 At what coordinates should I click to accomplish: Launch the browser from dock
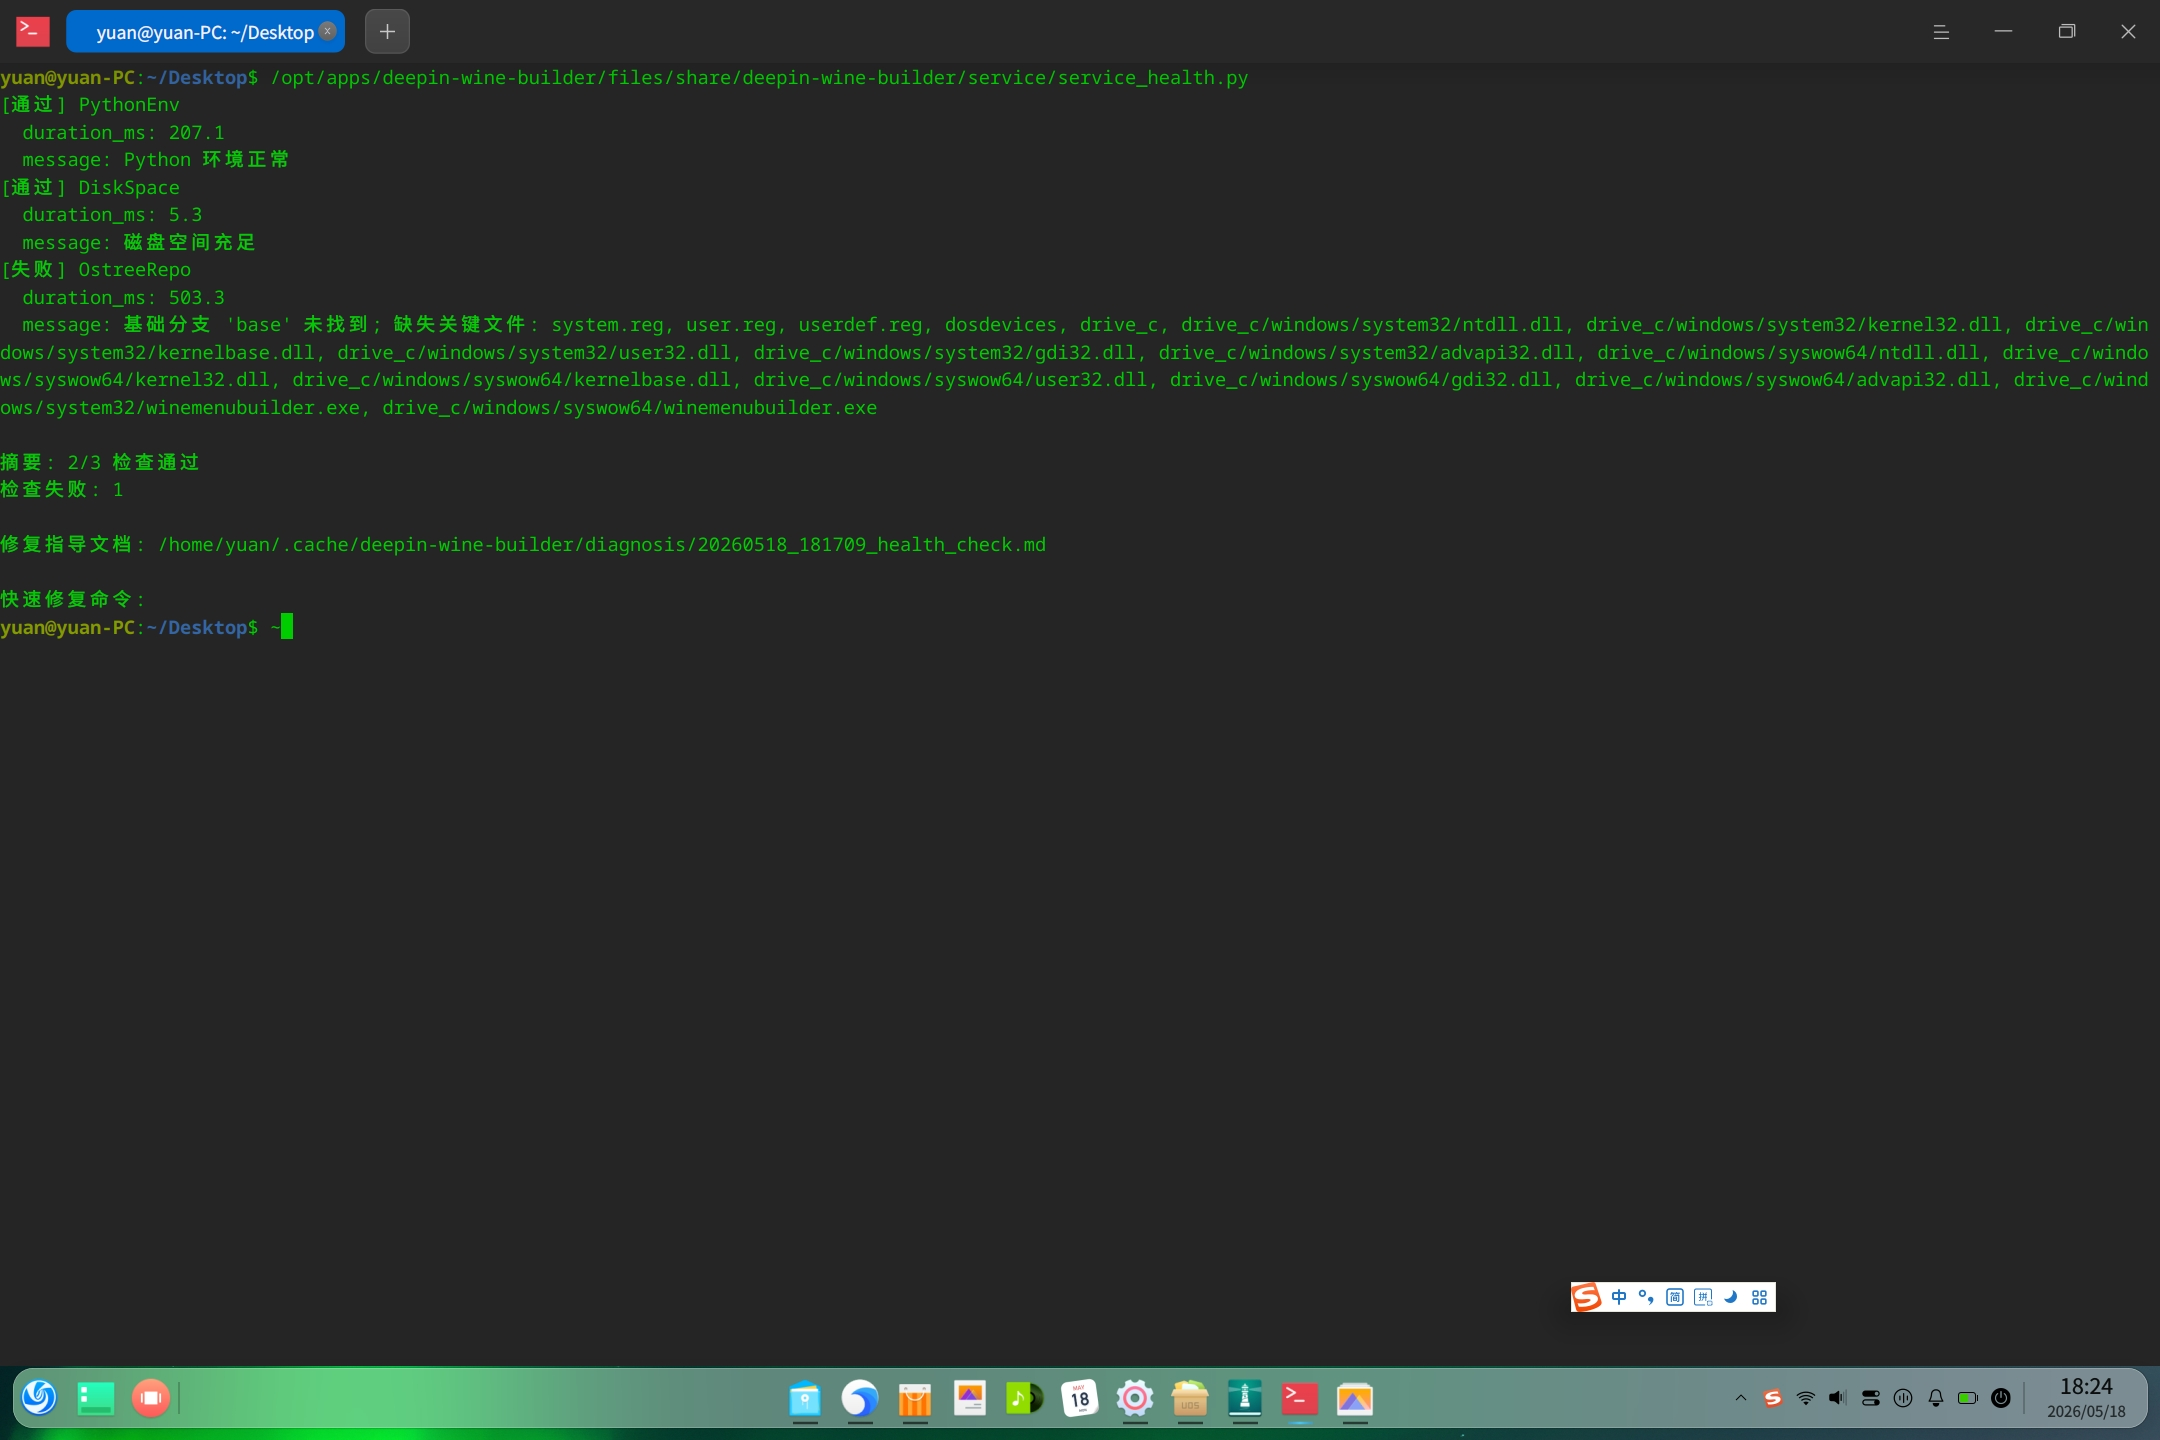tap(860, 1399)
